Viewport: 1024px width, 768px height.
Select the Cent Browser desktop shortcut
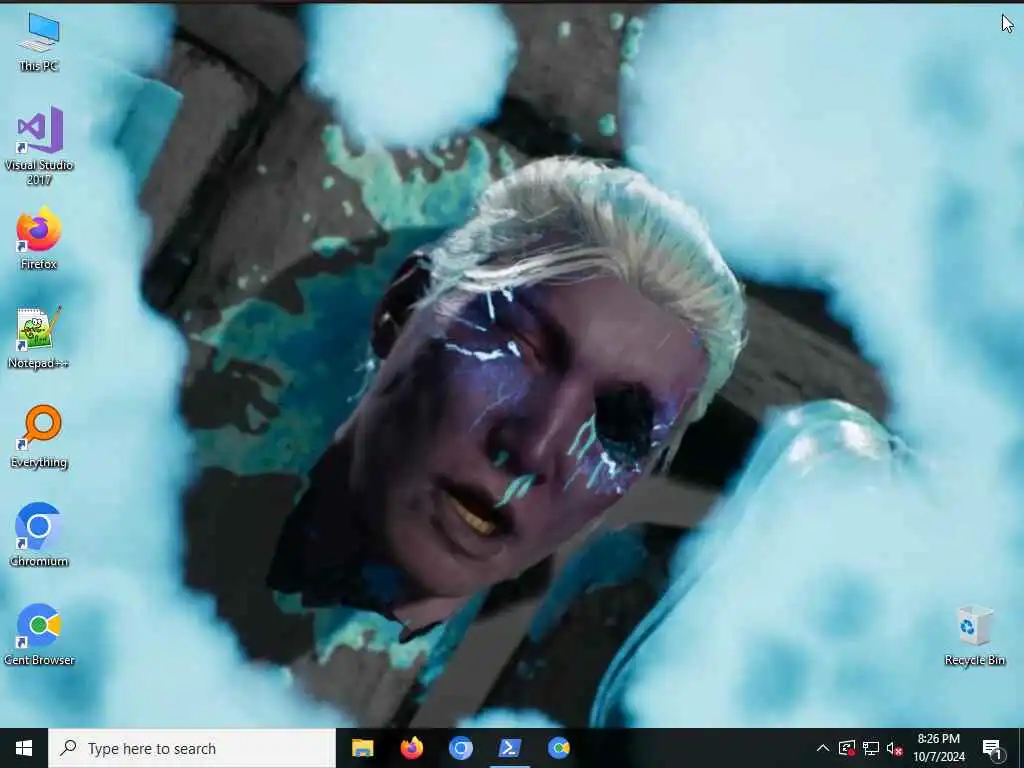(39, 634)
